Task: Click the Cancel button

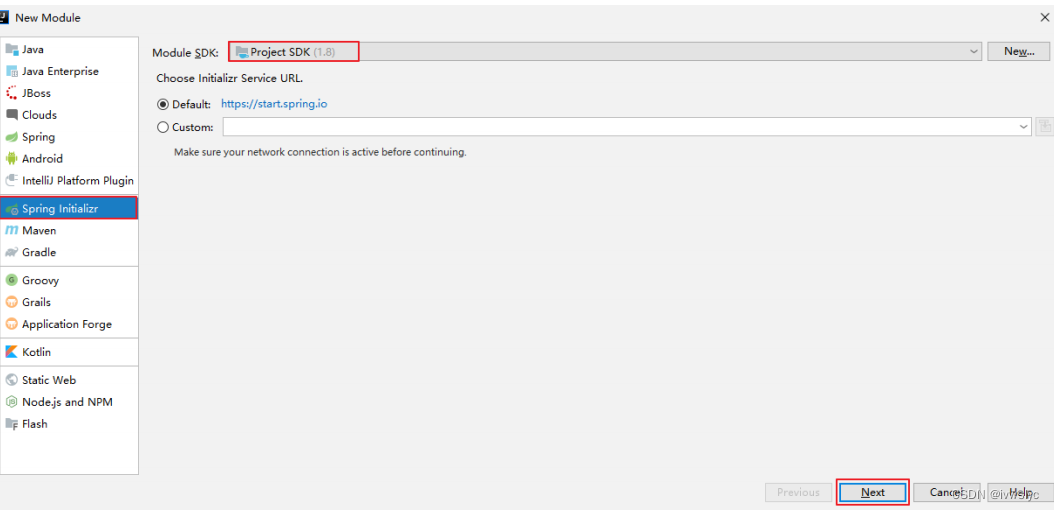Action: click(x=946, y=492)
